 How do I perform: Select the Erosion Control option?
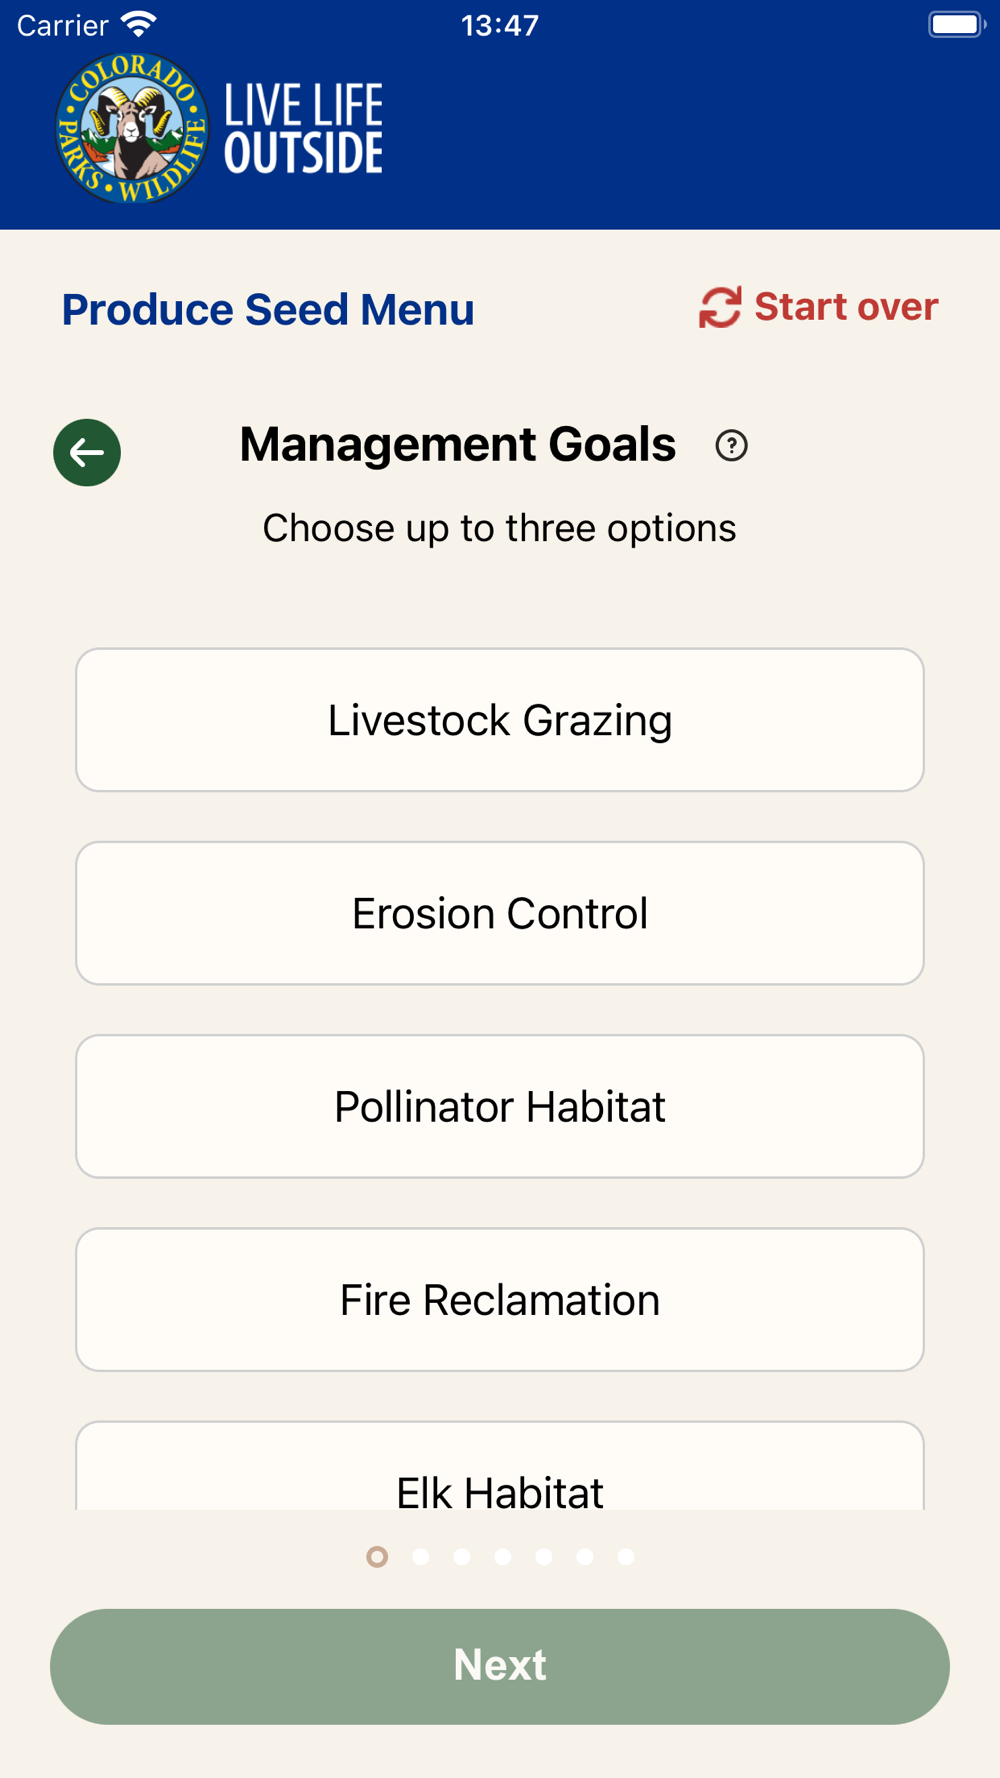click(500, 913)
